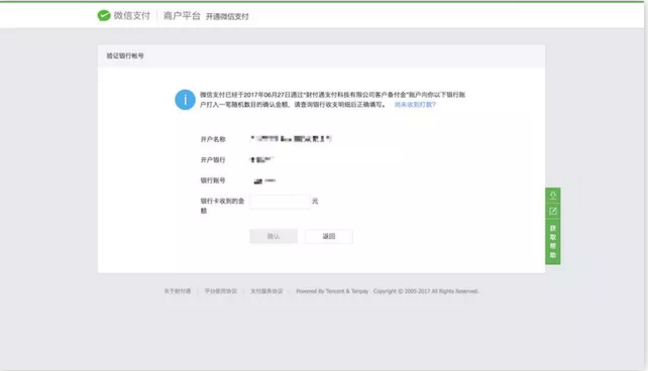Open the 支付服务协议 footer link
648x371 pixels.
click(x=267, y=291)
